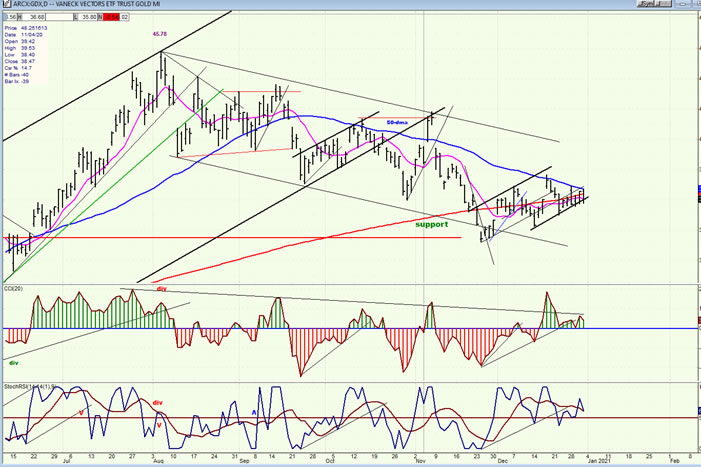Click the red 'div' label in the CCI panel

pos(160,288)
